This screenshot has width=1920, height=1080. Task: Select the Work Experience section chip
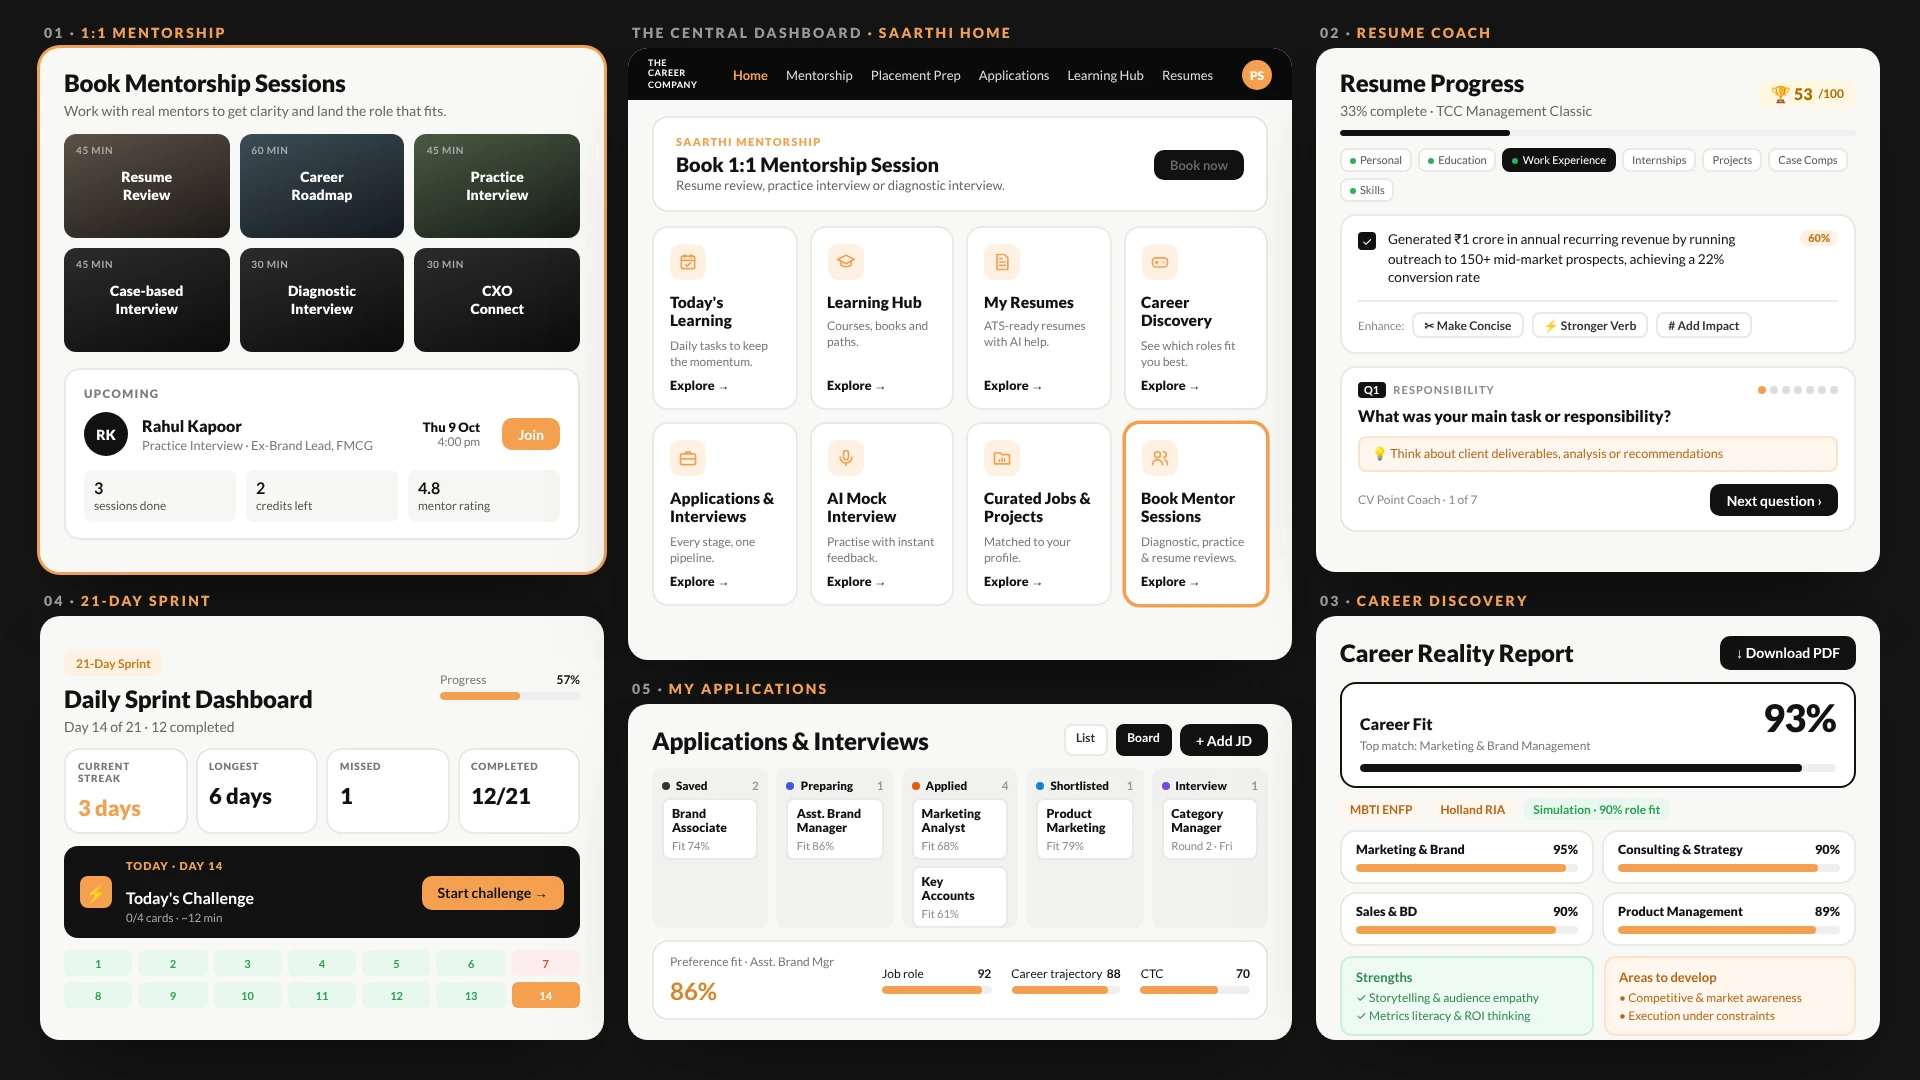point(1558,160)
